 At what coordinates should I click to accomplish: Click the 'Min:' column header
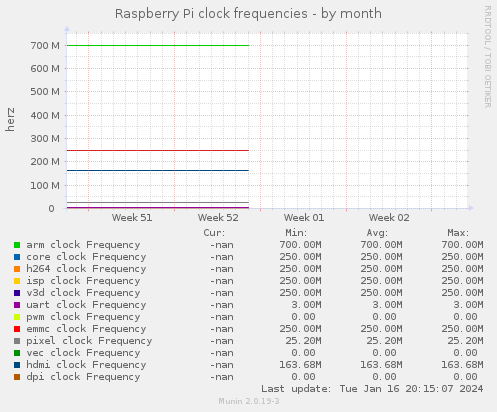[296, 233]
